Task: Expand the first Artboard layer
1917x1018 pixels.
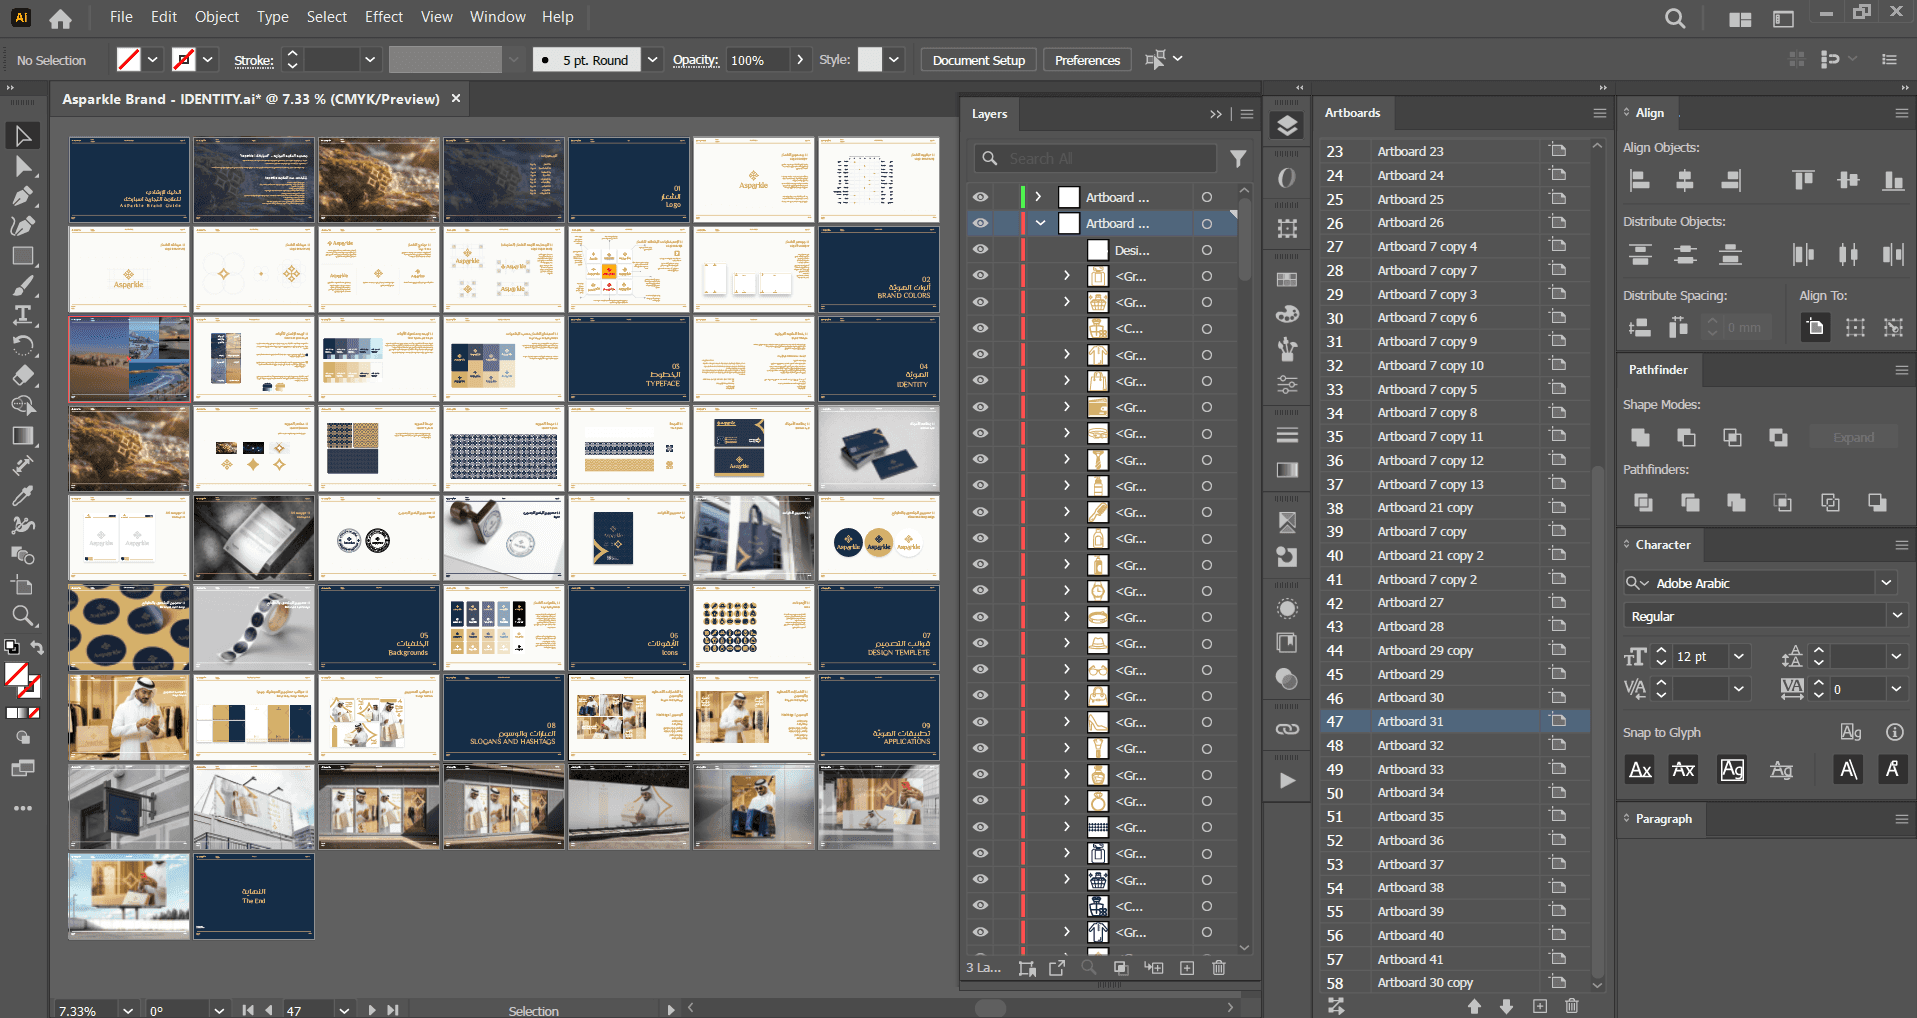Action: [1039, 197]
